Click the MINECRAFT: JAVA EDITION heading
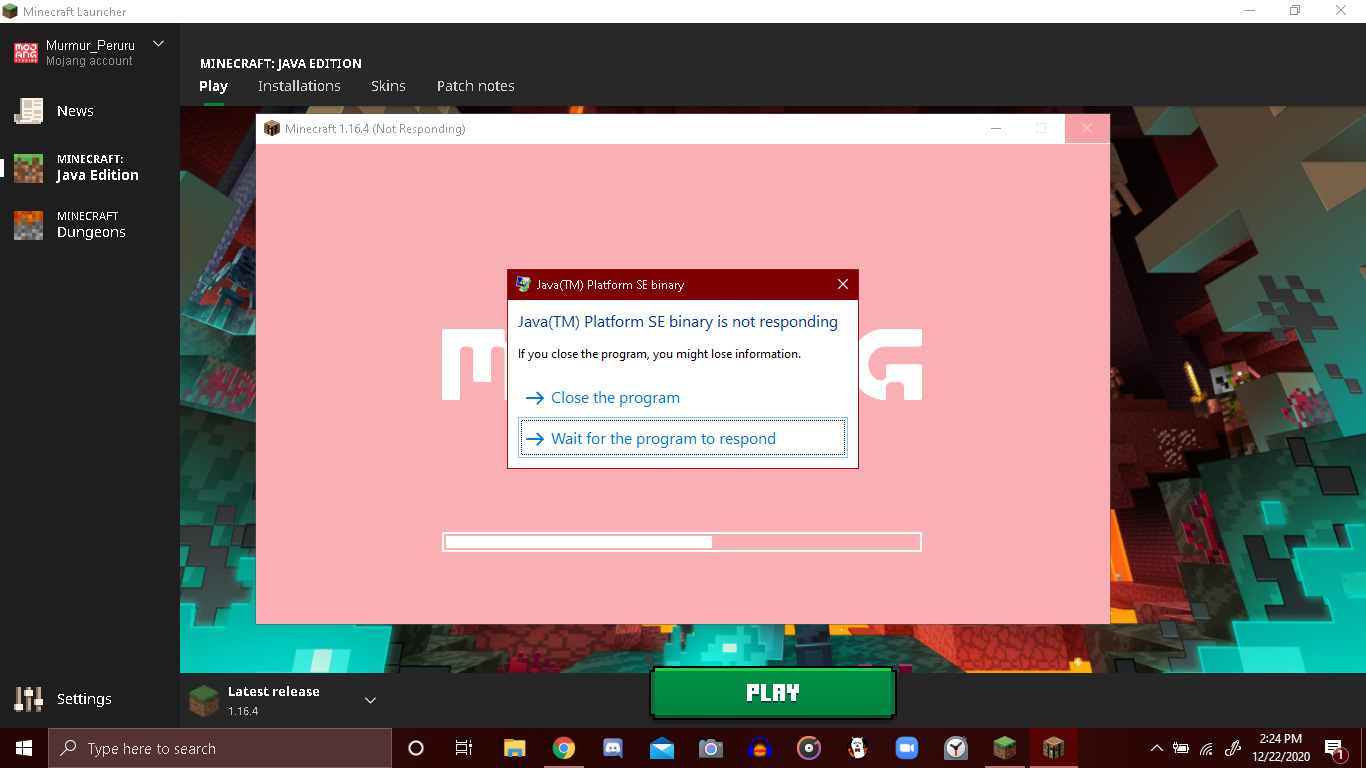This screenshot has width=1366, height=768. point(281,63)
